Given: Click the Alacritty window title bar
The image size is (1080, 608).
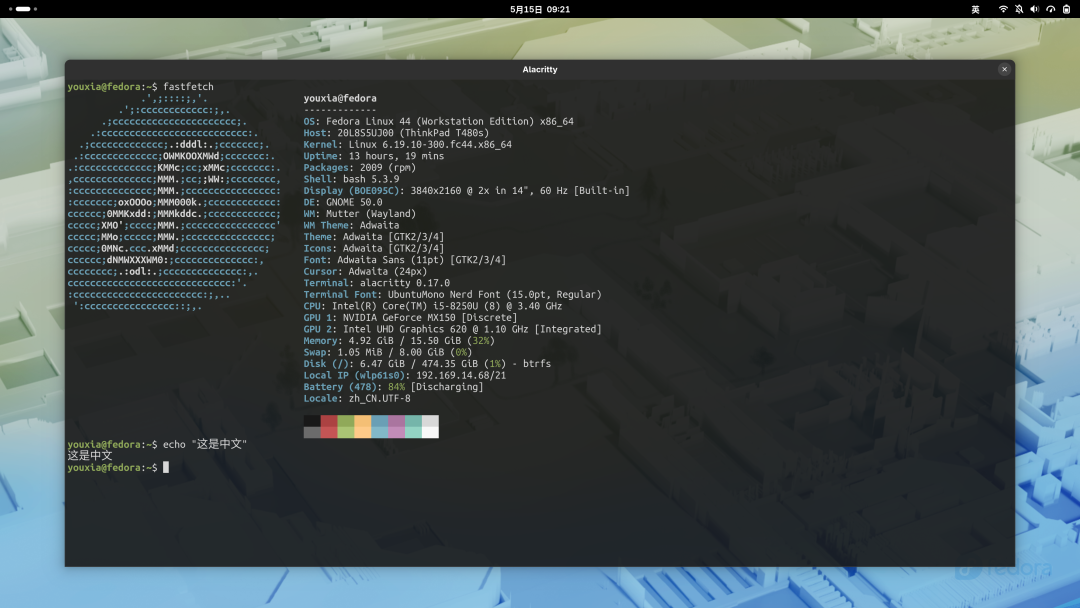Looking at the screenshot, I should [x=539, y=69].
